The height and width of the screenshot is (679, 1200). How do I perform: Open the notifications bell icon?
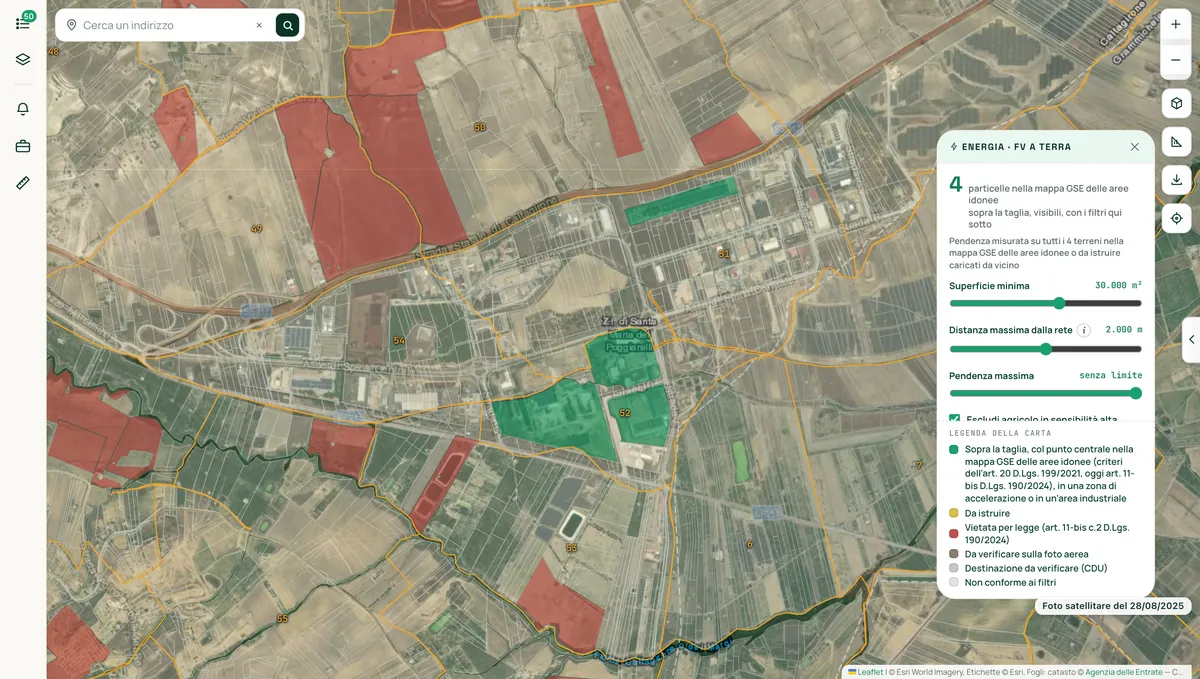point(23,109)
